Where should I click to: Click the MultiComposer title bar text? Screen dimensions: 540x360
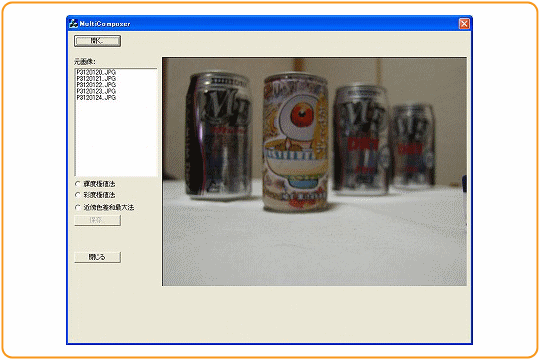(105, 24)
